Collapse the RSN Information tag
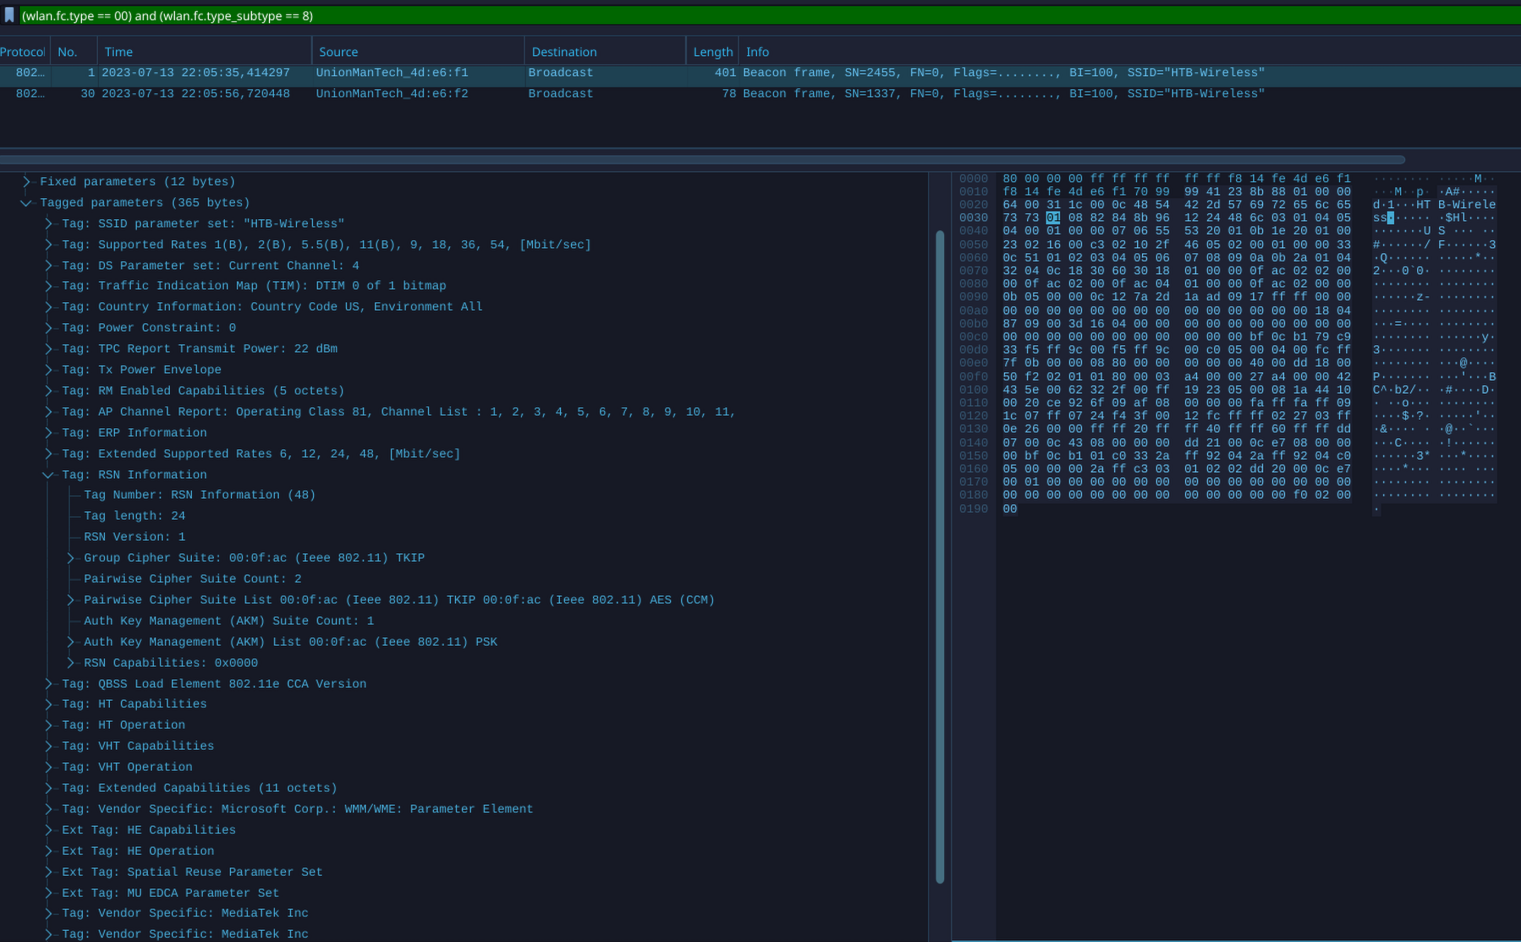Viewport: 1521px width, 942px height. point(47,474)
